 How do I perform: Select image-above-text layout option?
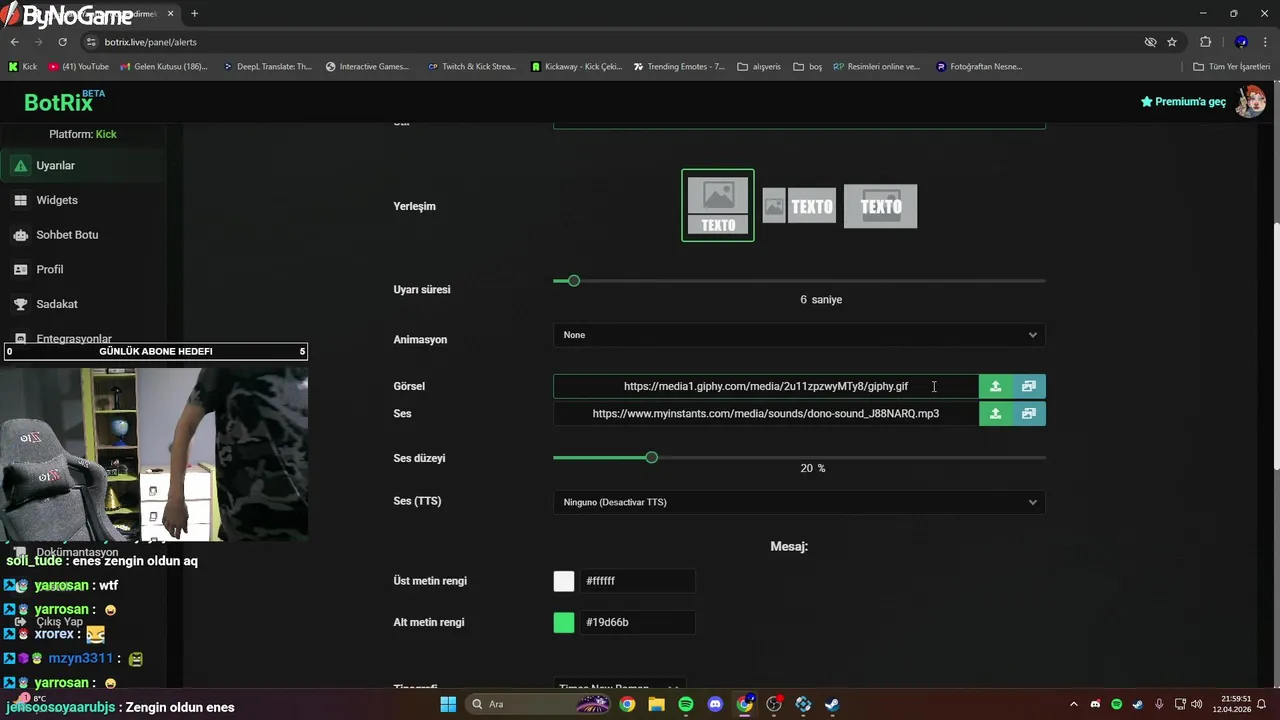click(x=718, y=205)
